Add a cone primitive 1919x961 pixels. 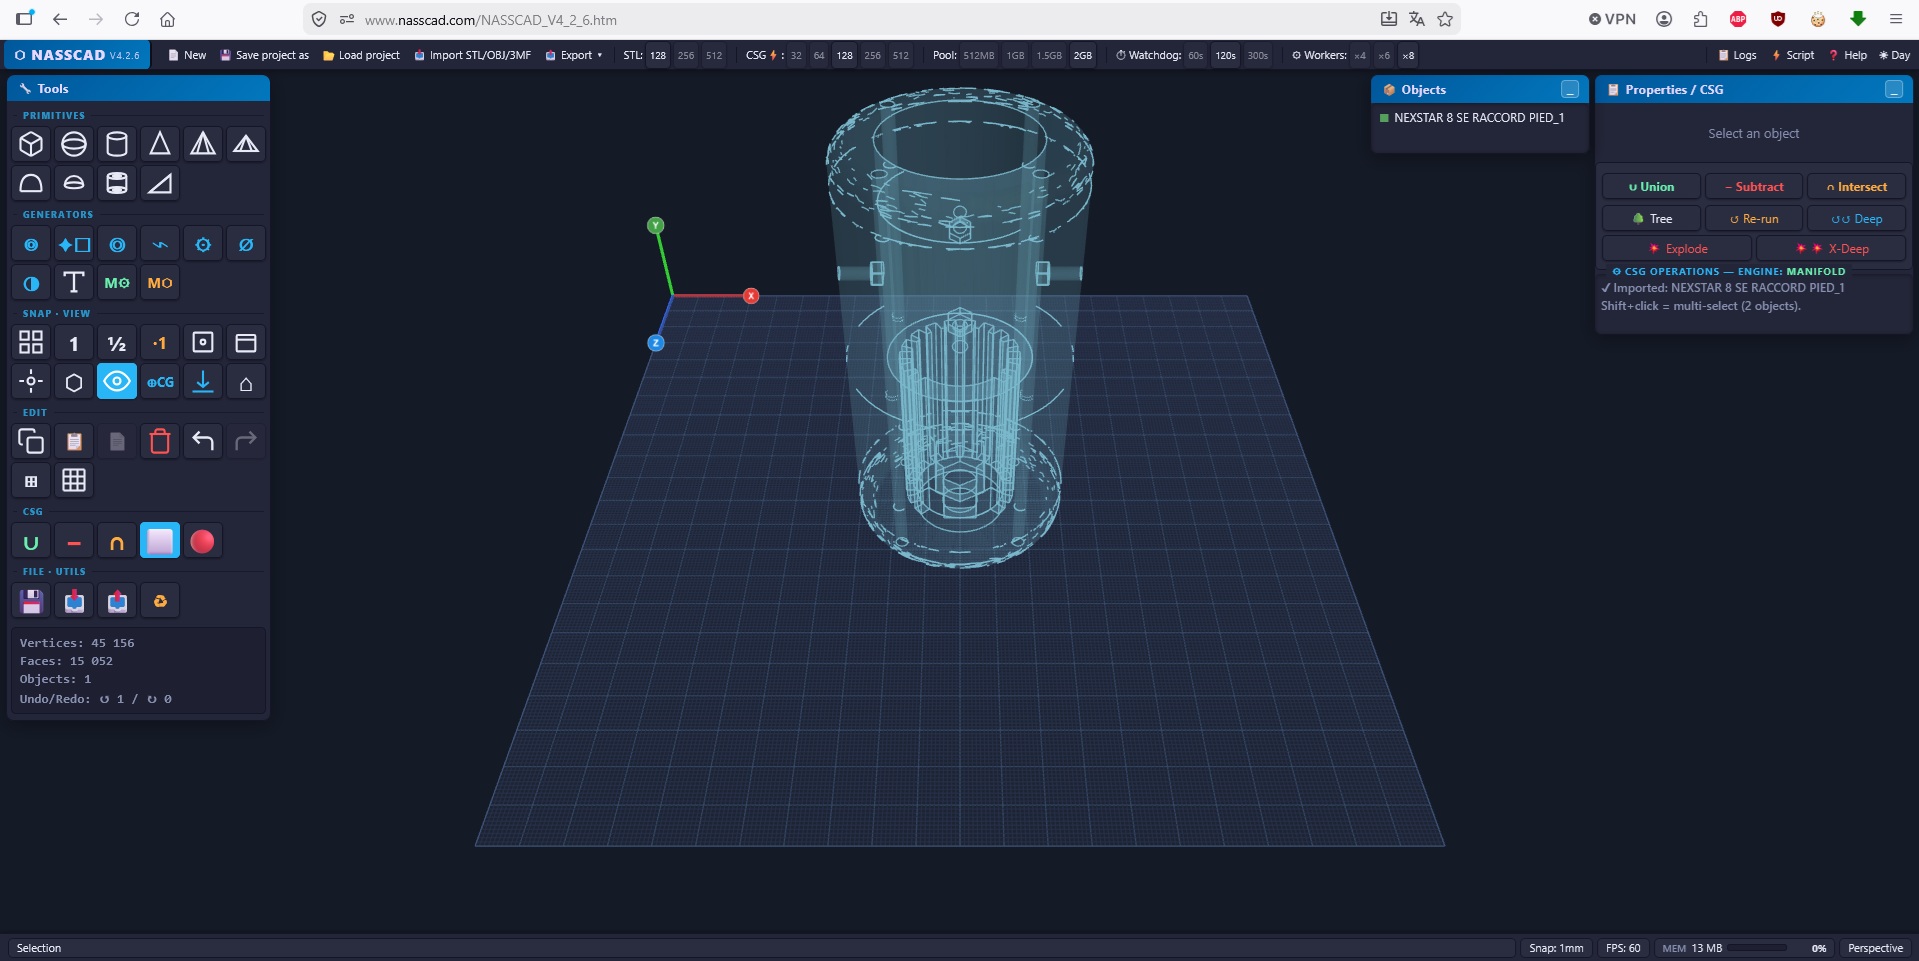coord(160,144)
